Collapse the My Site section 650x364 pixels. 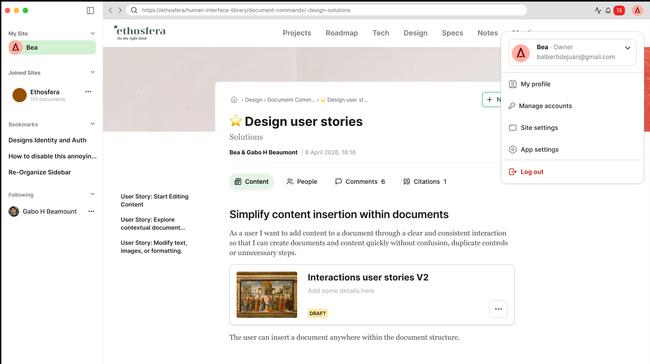click(92, 33)
